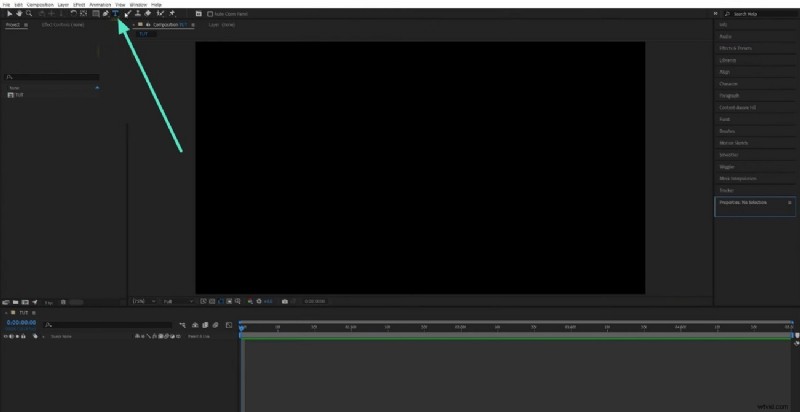
Task: Select the Roto Brush tool
Action: click(x=161, y=13)
